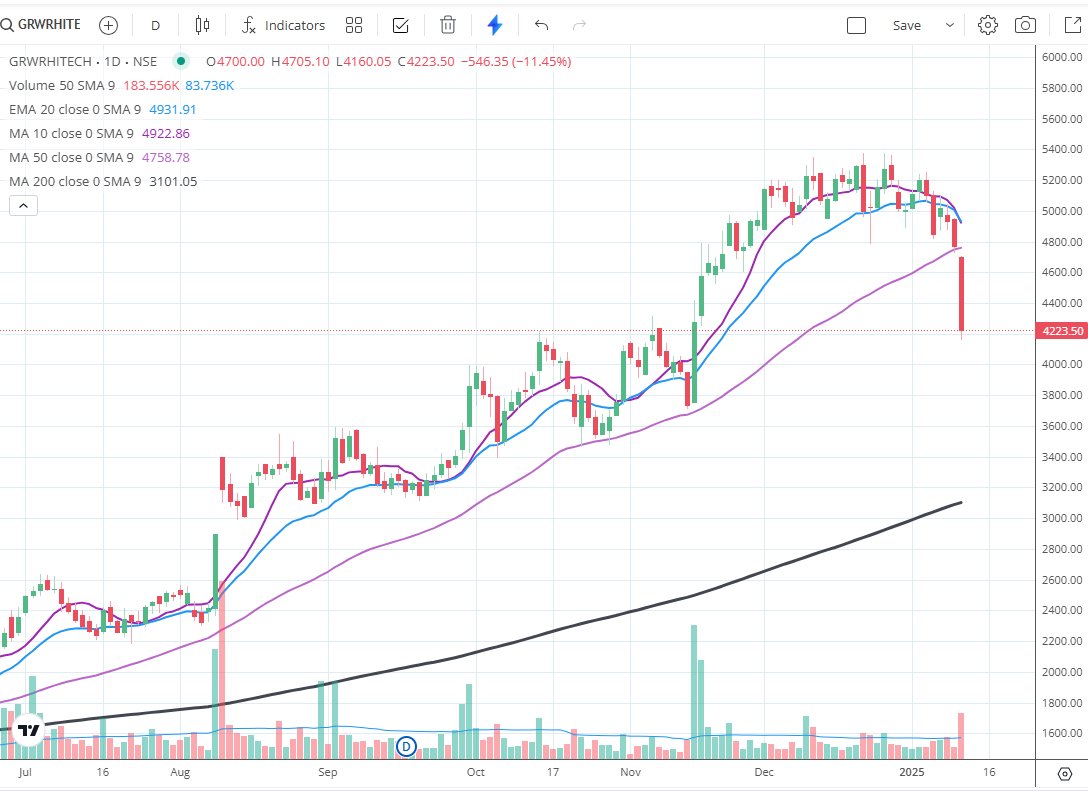Click the TradingView logo watermark
This screenshot has width=1088, height=791.
click(x=27, y=733)
